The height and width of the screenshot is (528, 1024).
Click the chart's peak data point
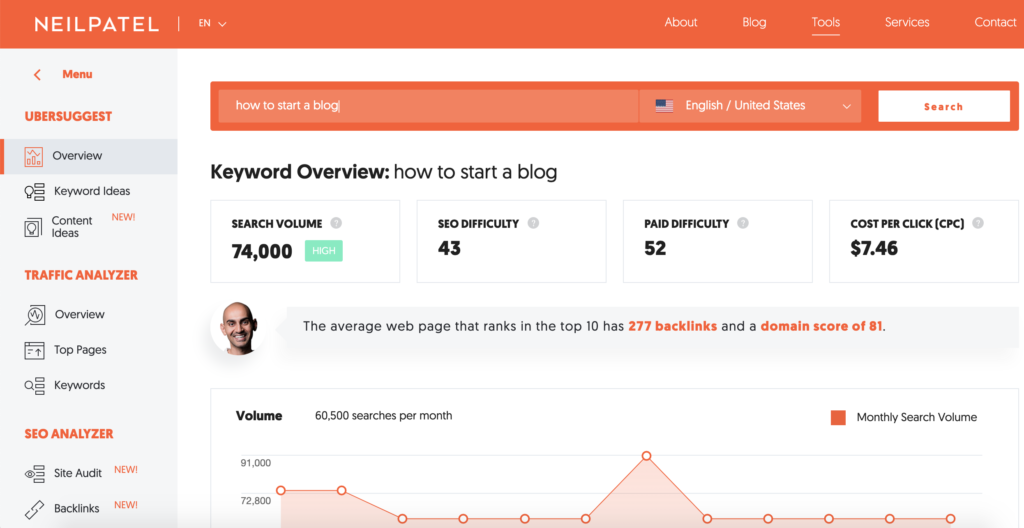pos(647,455)
